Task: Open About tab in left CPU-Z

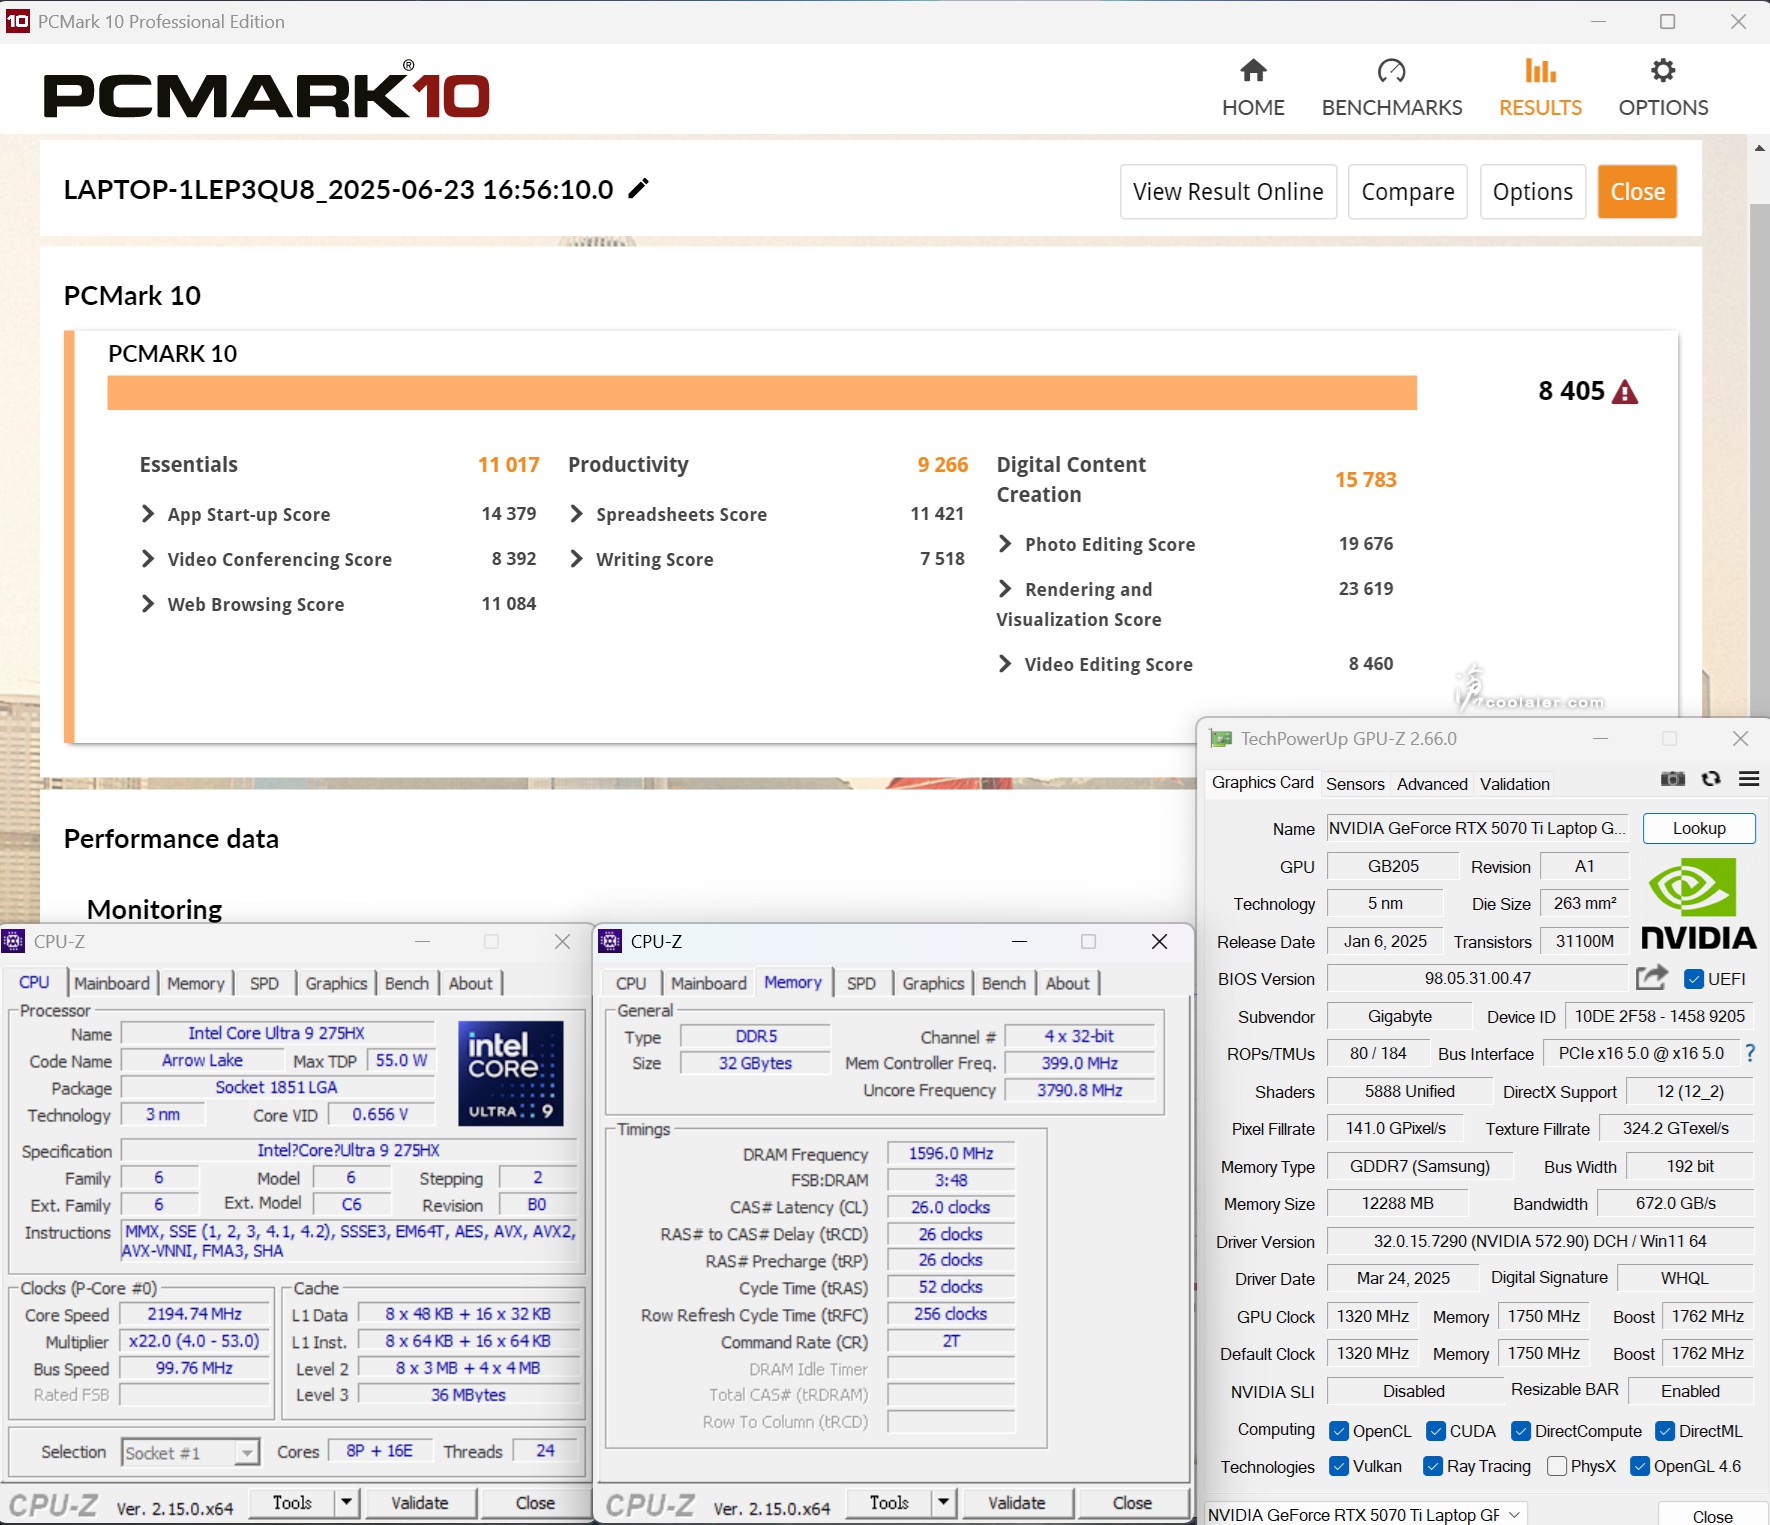Action: pos(470,983)
